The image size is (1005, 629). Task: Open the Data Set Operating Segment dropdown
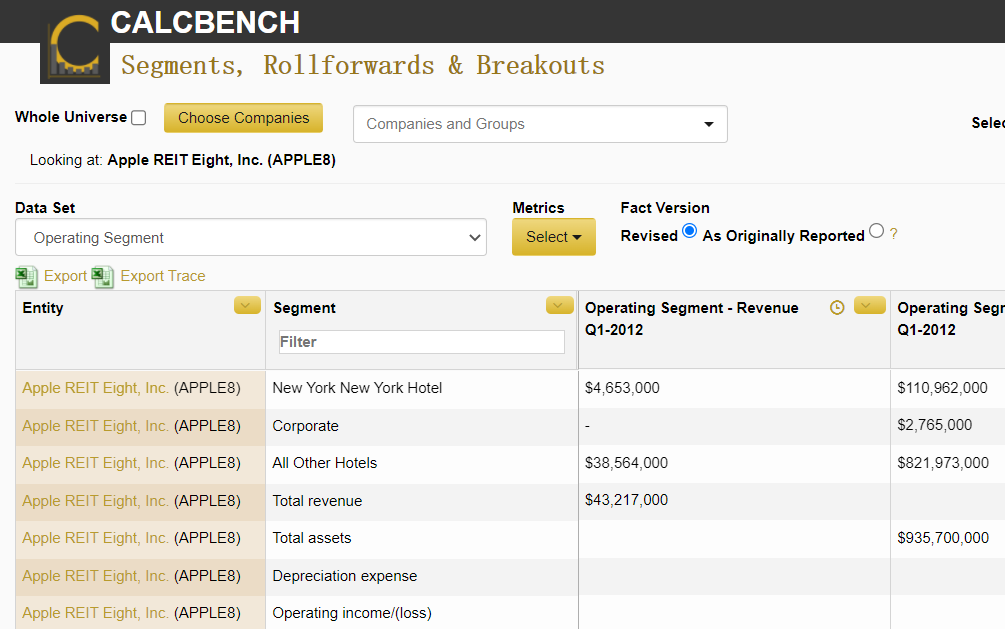(251, 237)
